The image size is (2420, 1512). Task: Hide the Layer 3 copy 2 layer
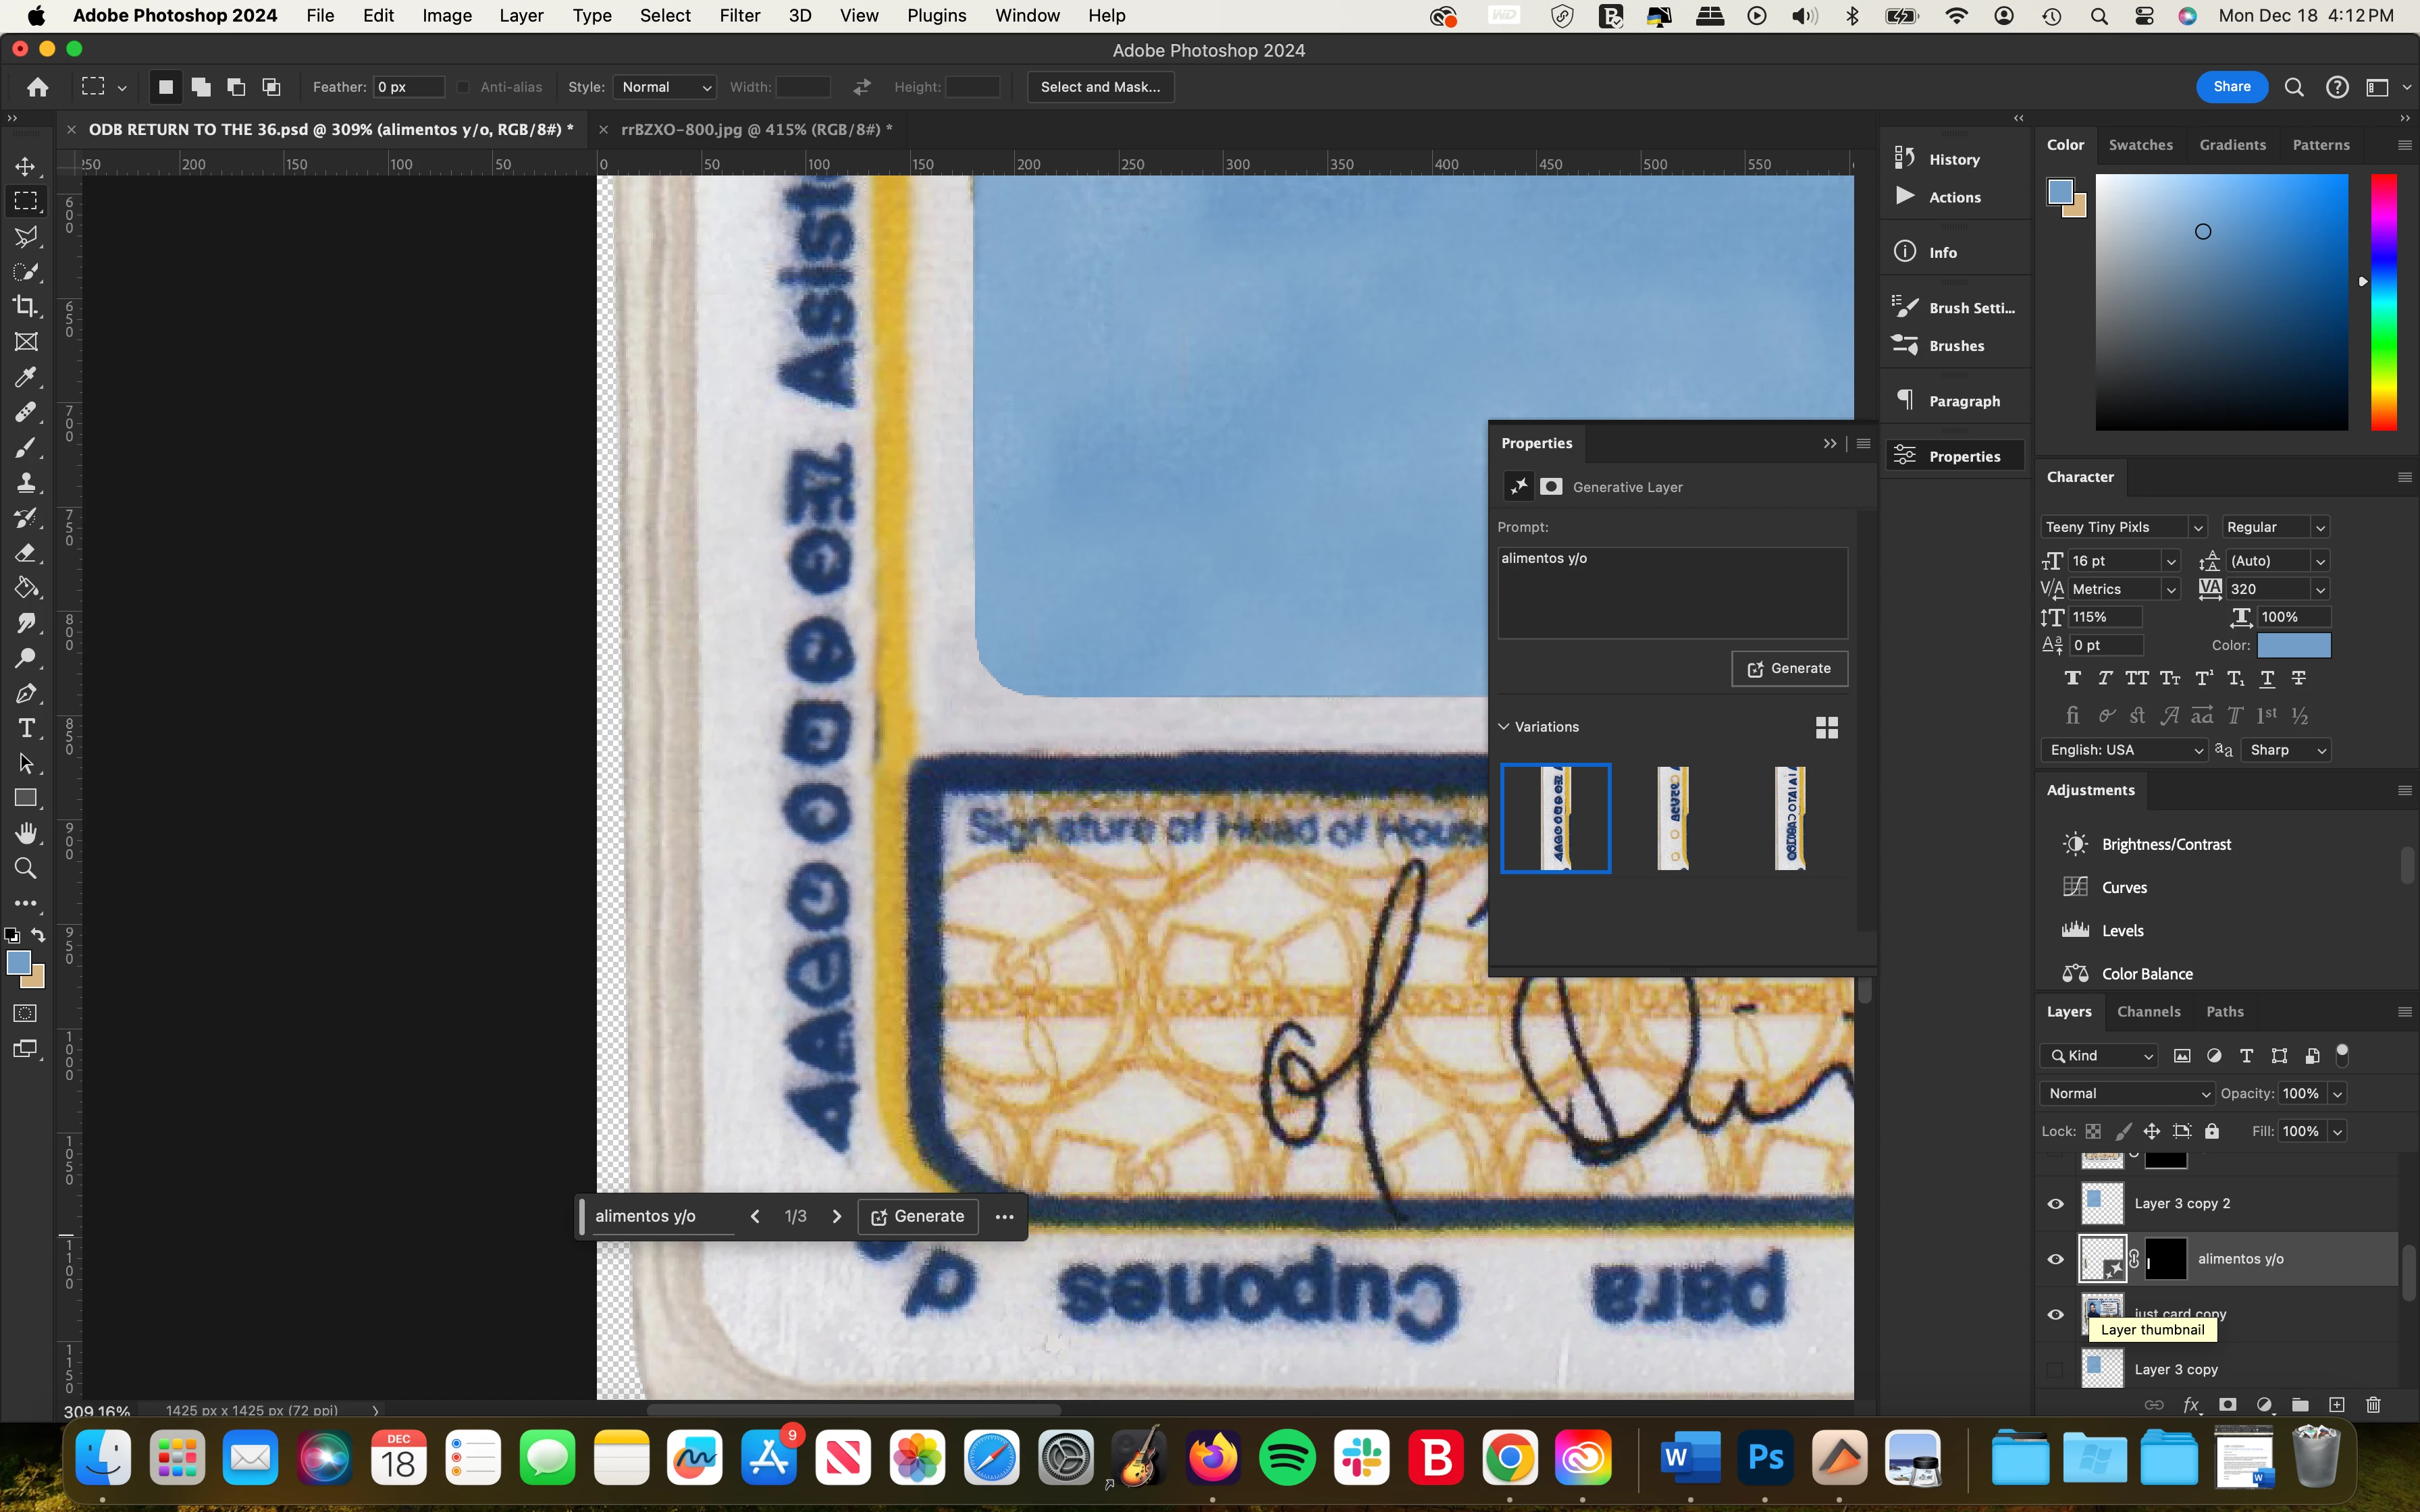point(2055,1203)
